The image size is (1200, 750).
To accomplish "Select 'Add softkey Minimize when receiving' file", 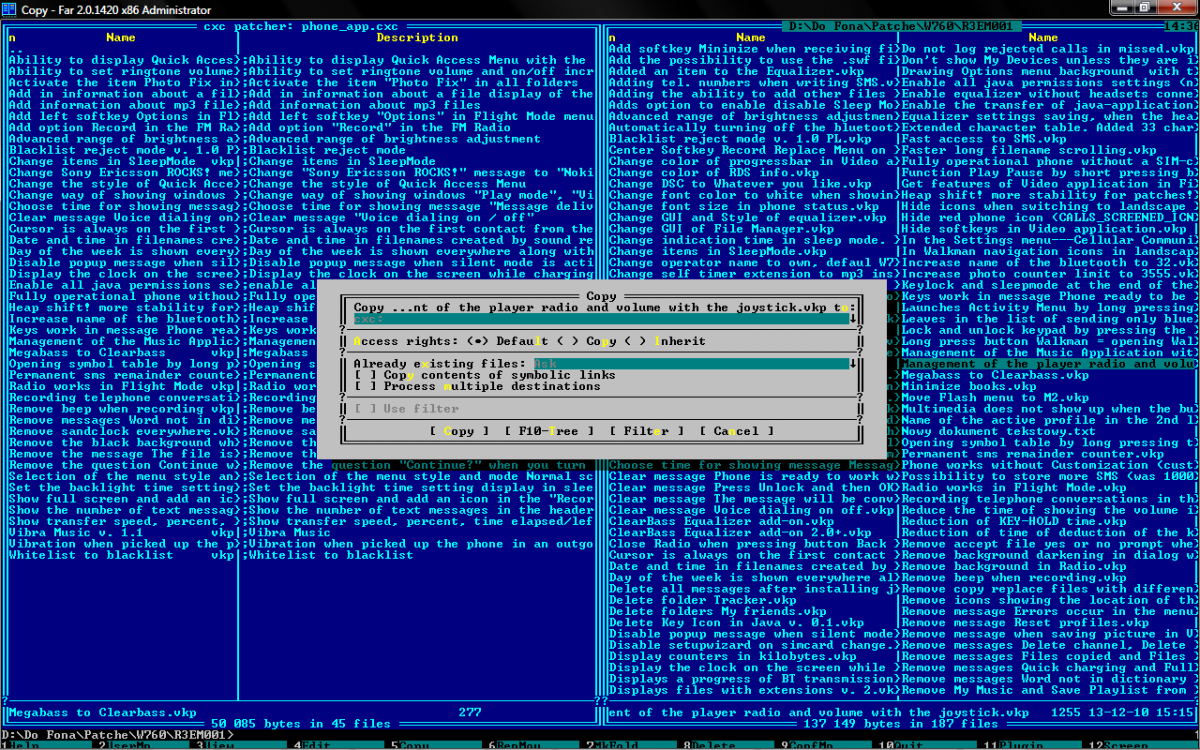I will 752,49.
